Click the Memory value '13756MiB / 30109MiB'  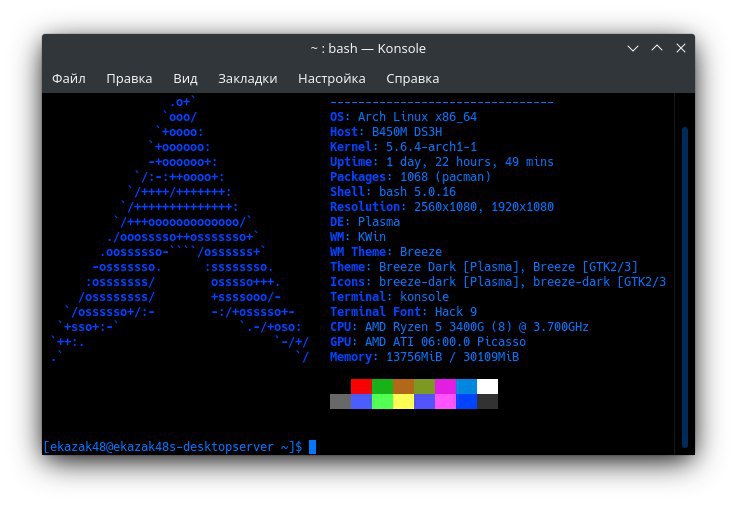point(453,357)
